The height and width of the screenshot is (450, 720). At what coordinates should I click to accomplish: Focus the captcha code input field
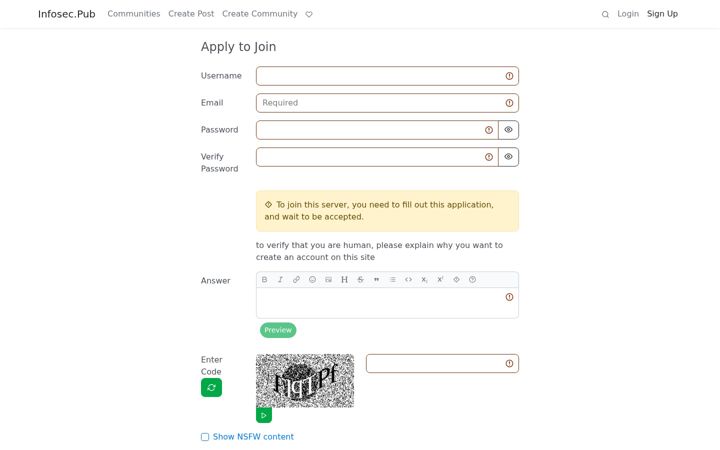(442, 363)
